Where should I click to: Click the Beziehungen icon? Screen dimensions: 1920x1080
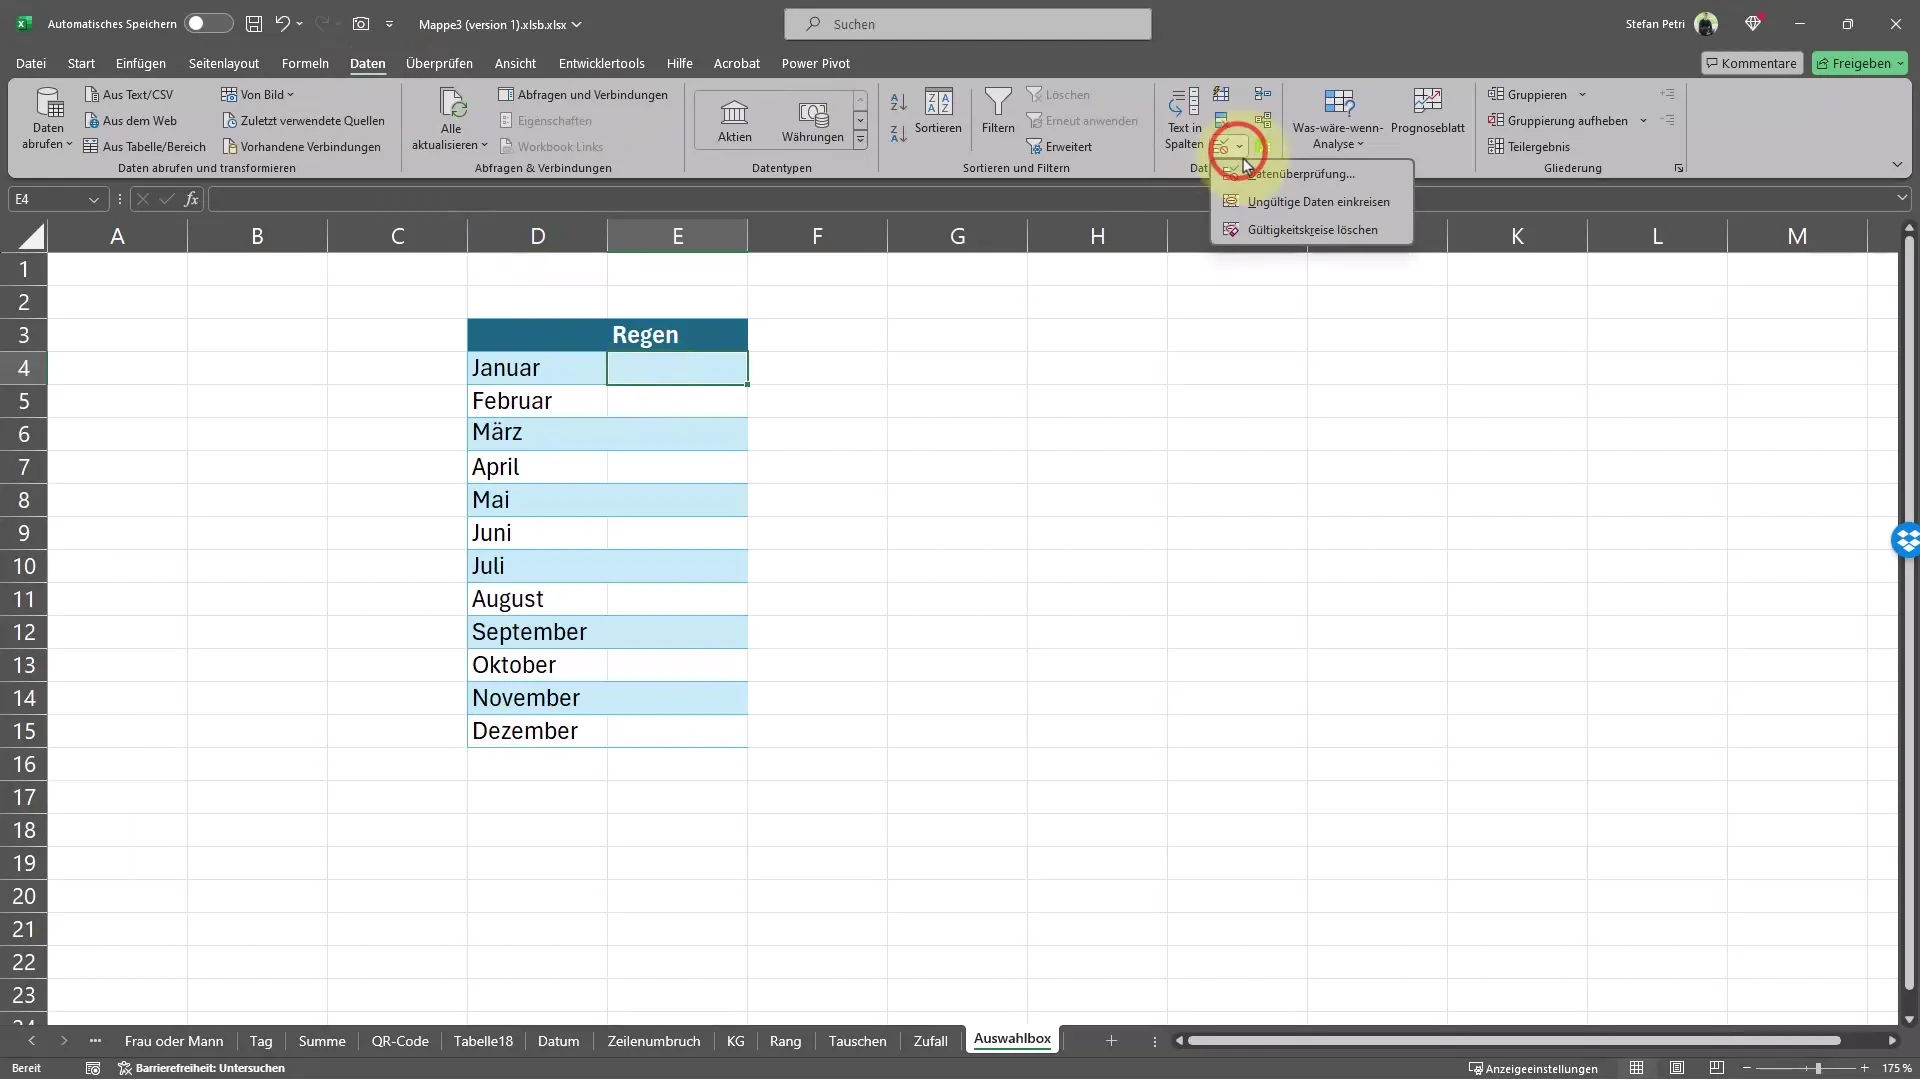(1263, 120)
